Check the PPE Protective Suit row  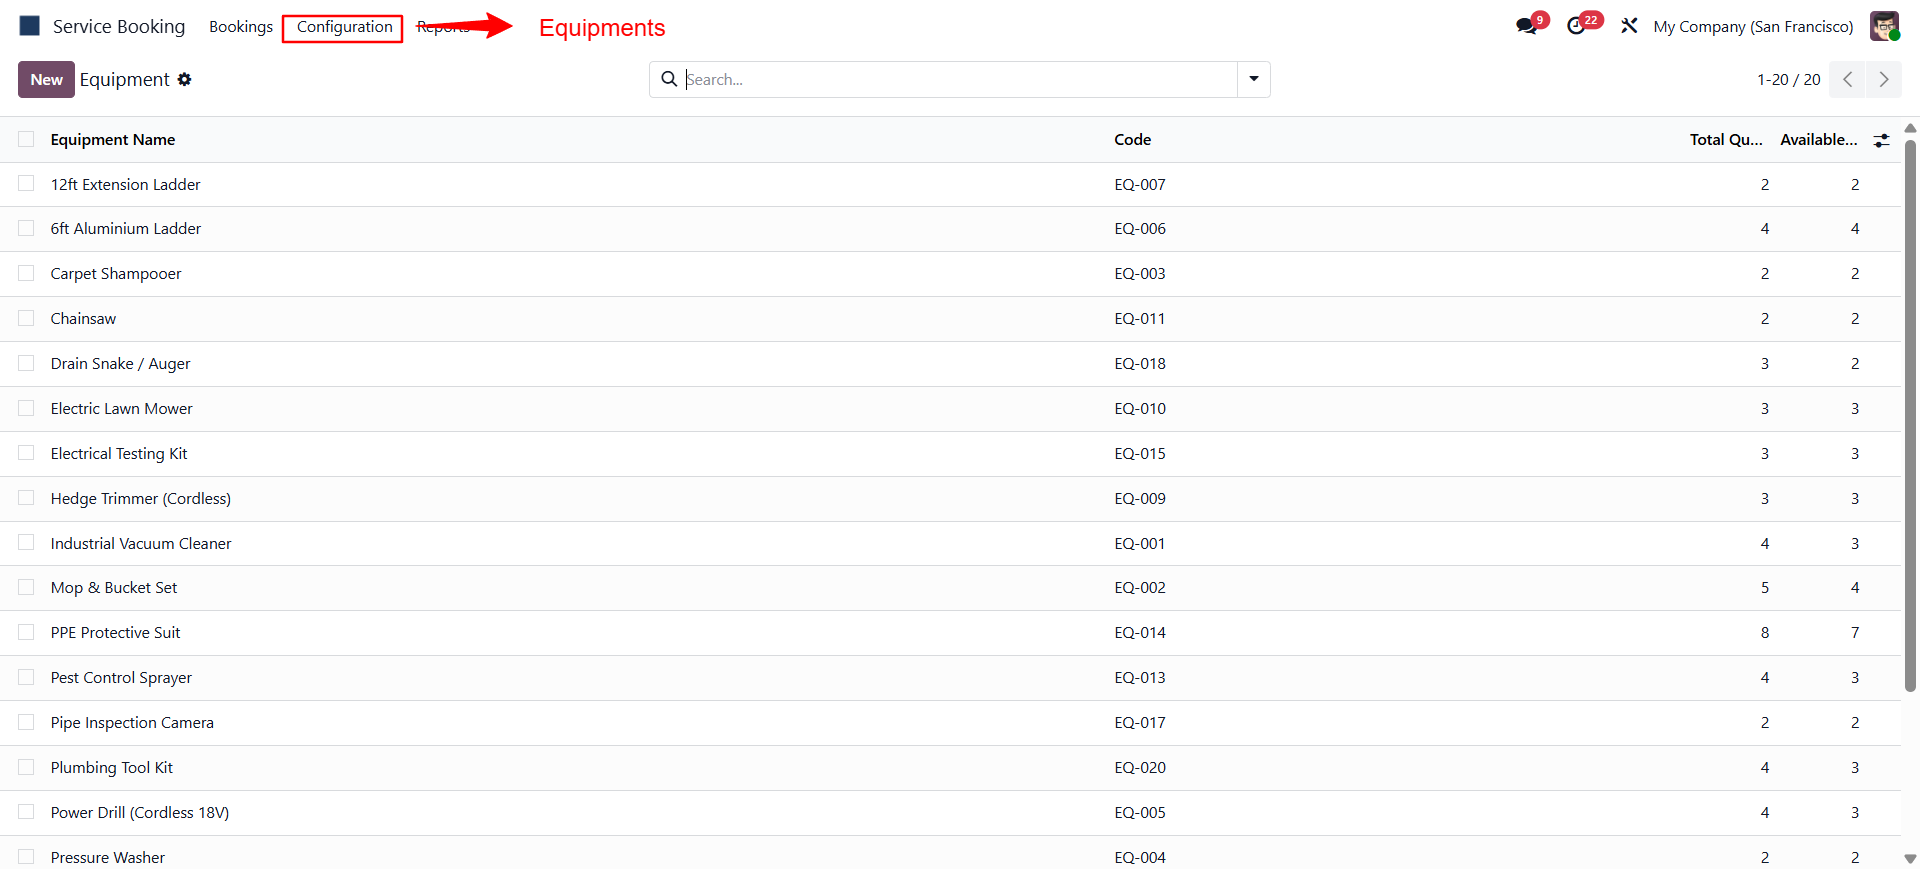pos(26,632)
